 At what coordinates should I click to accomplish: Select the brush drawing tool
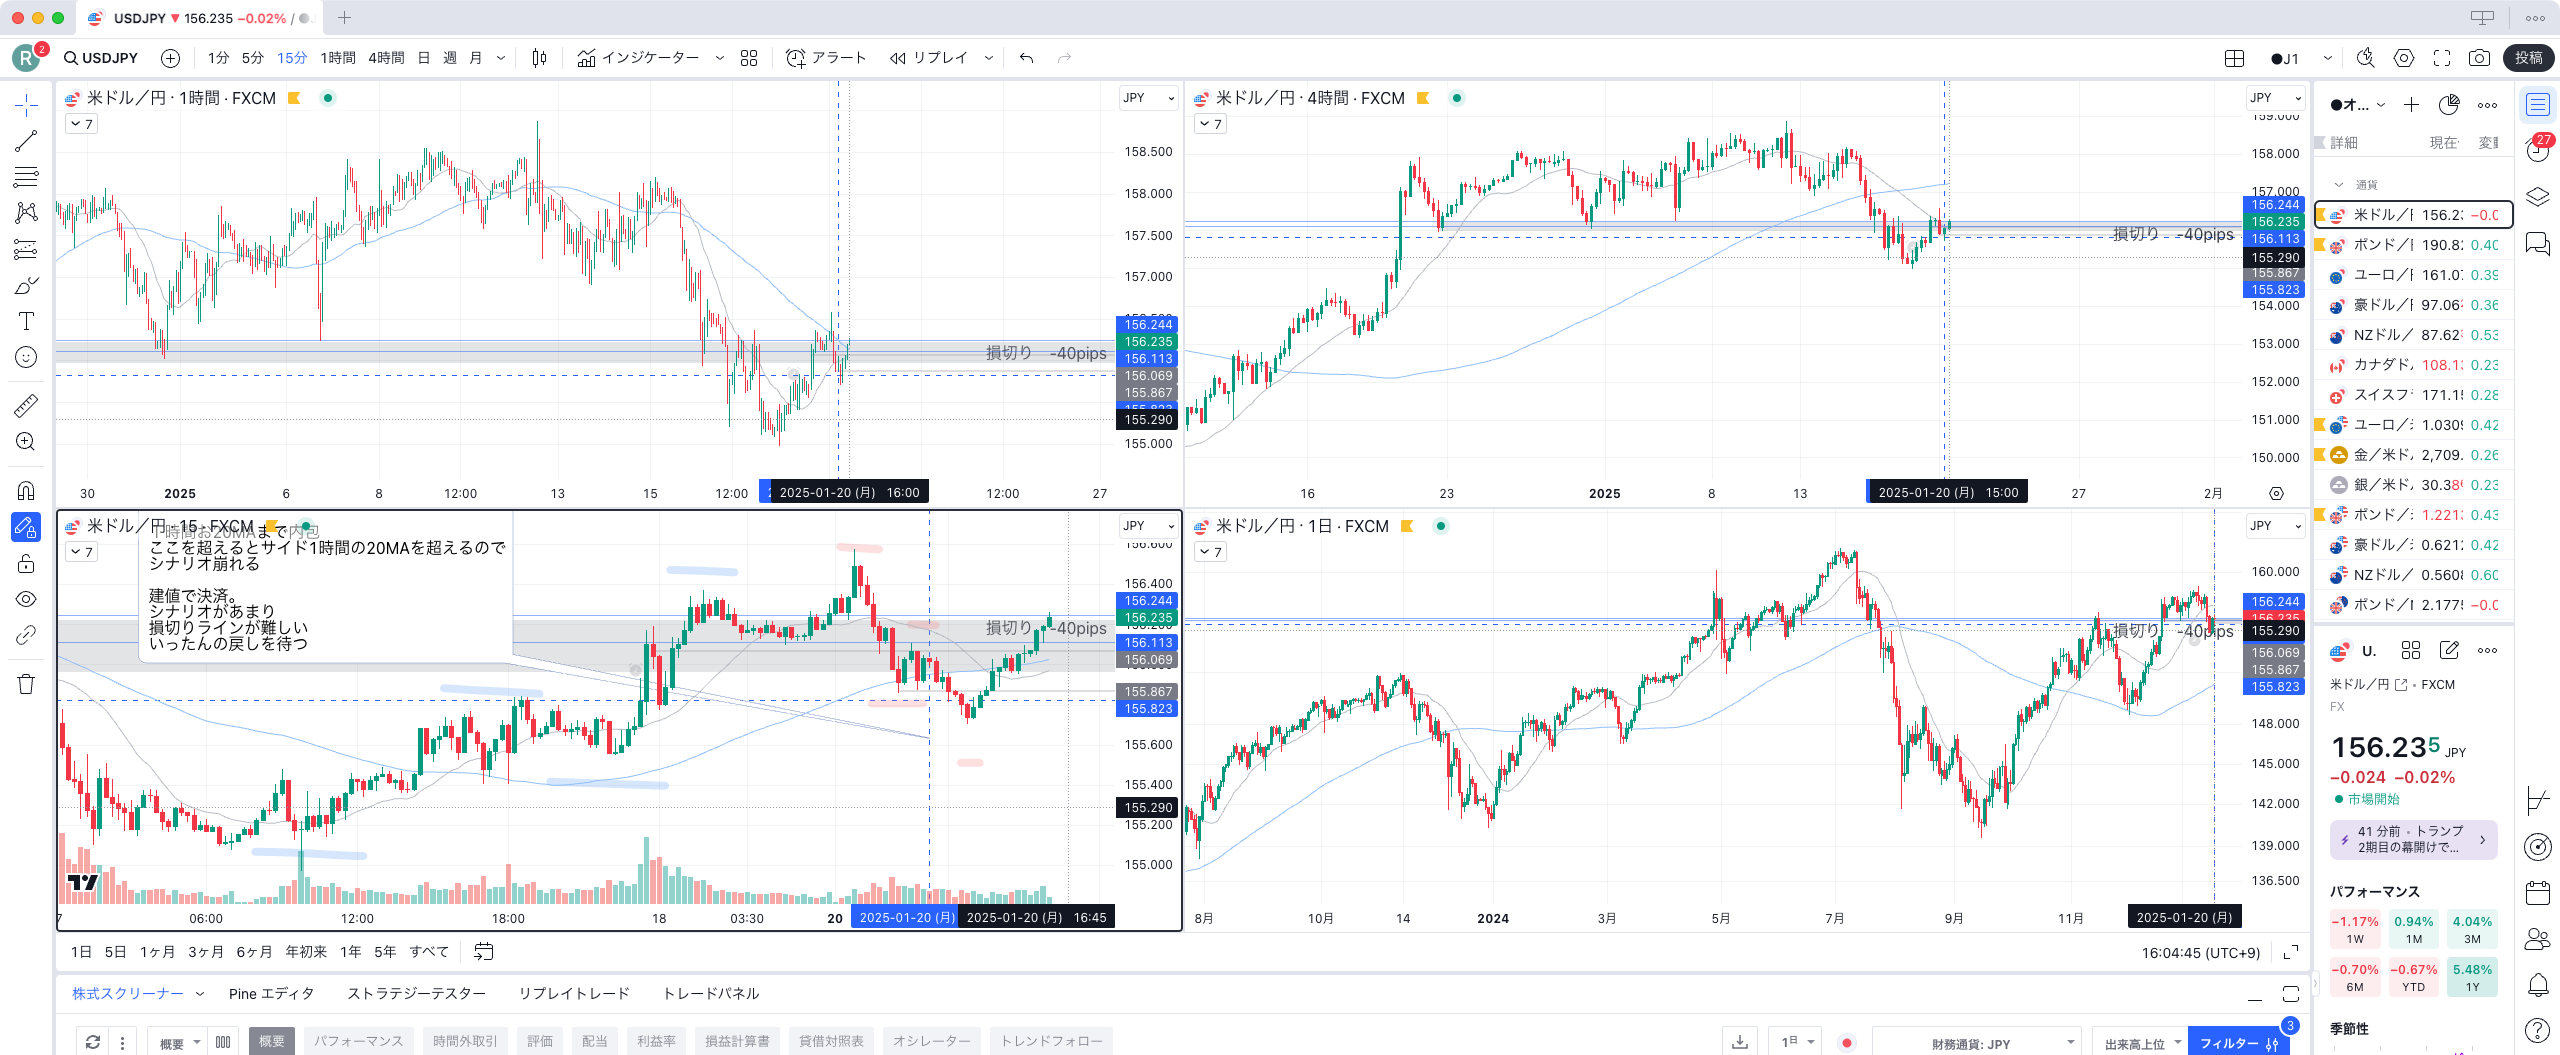26,285
